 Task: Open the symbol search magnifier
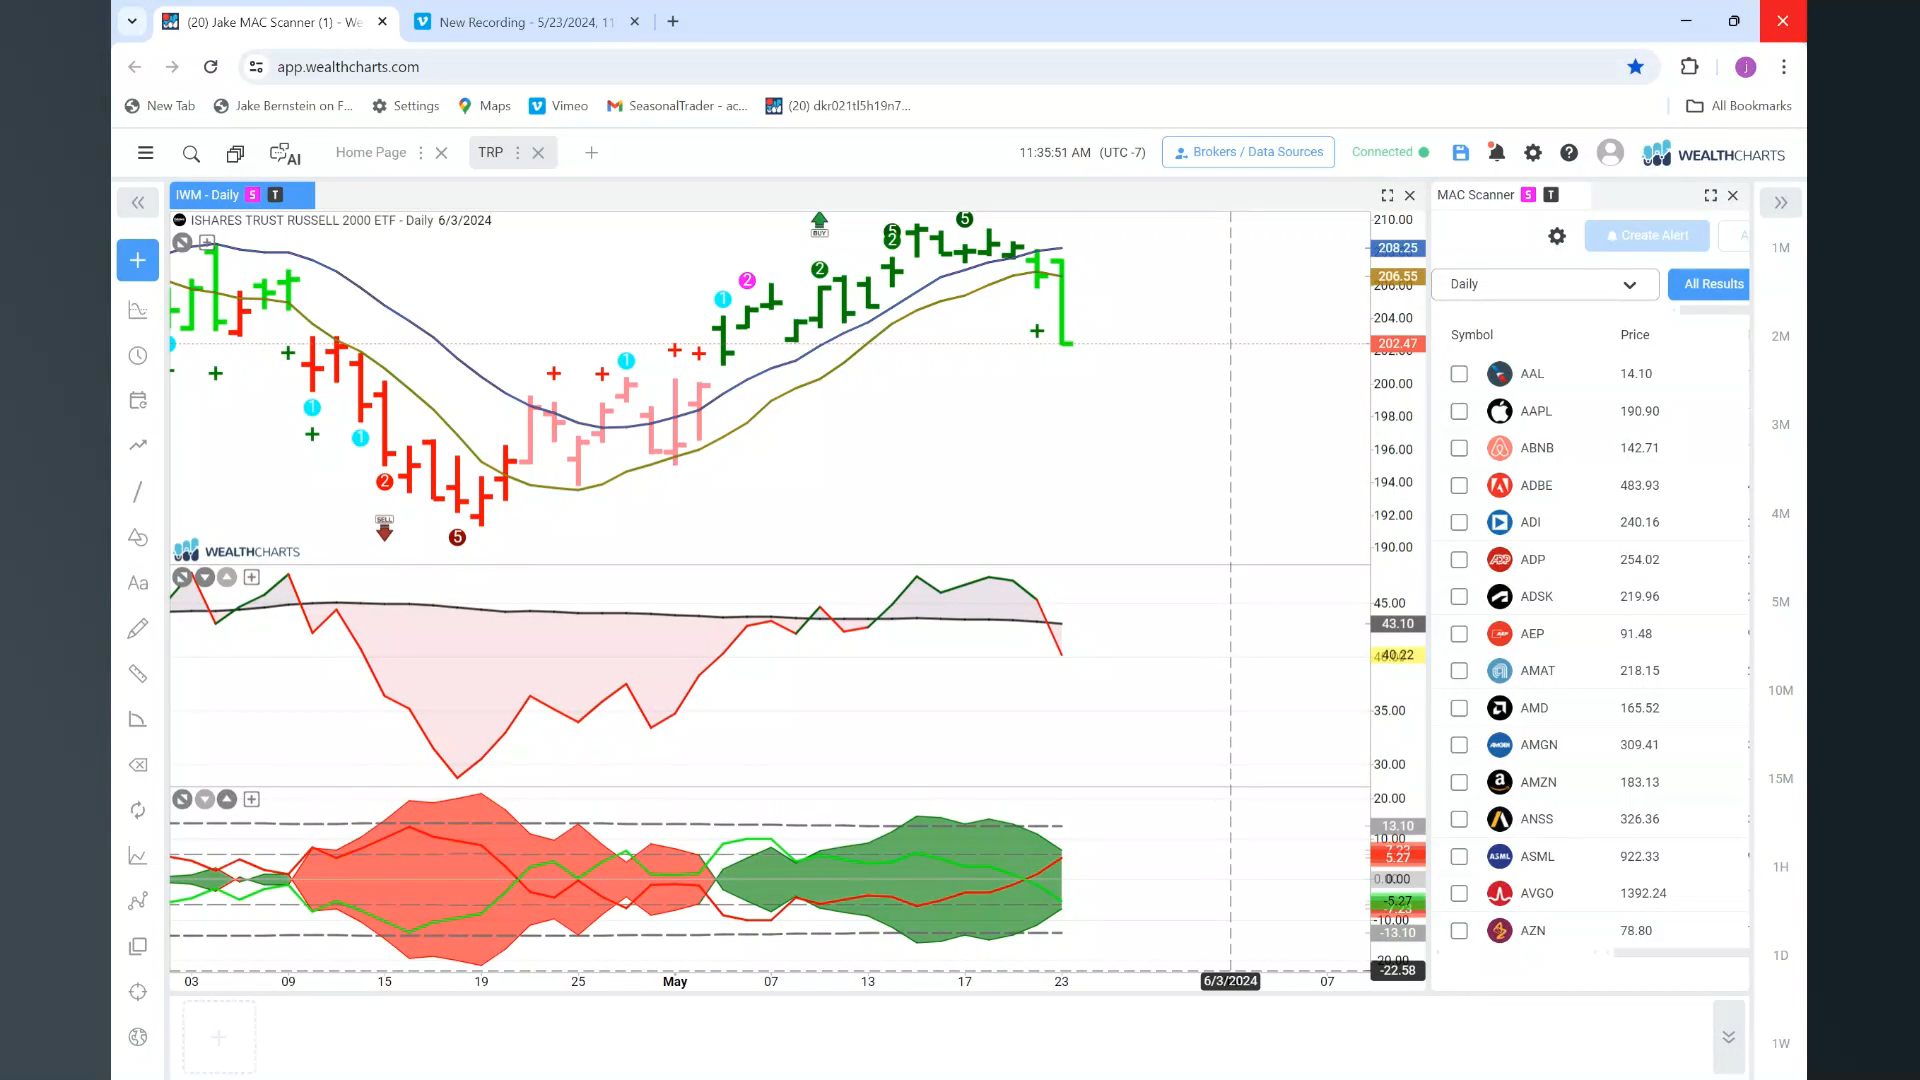click(191, 154)
